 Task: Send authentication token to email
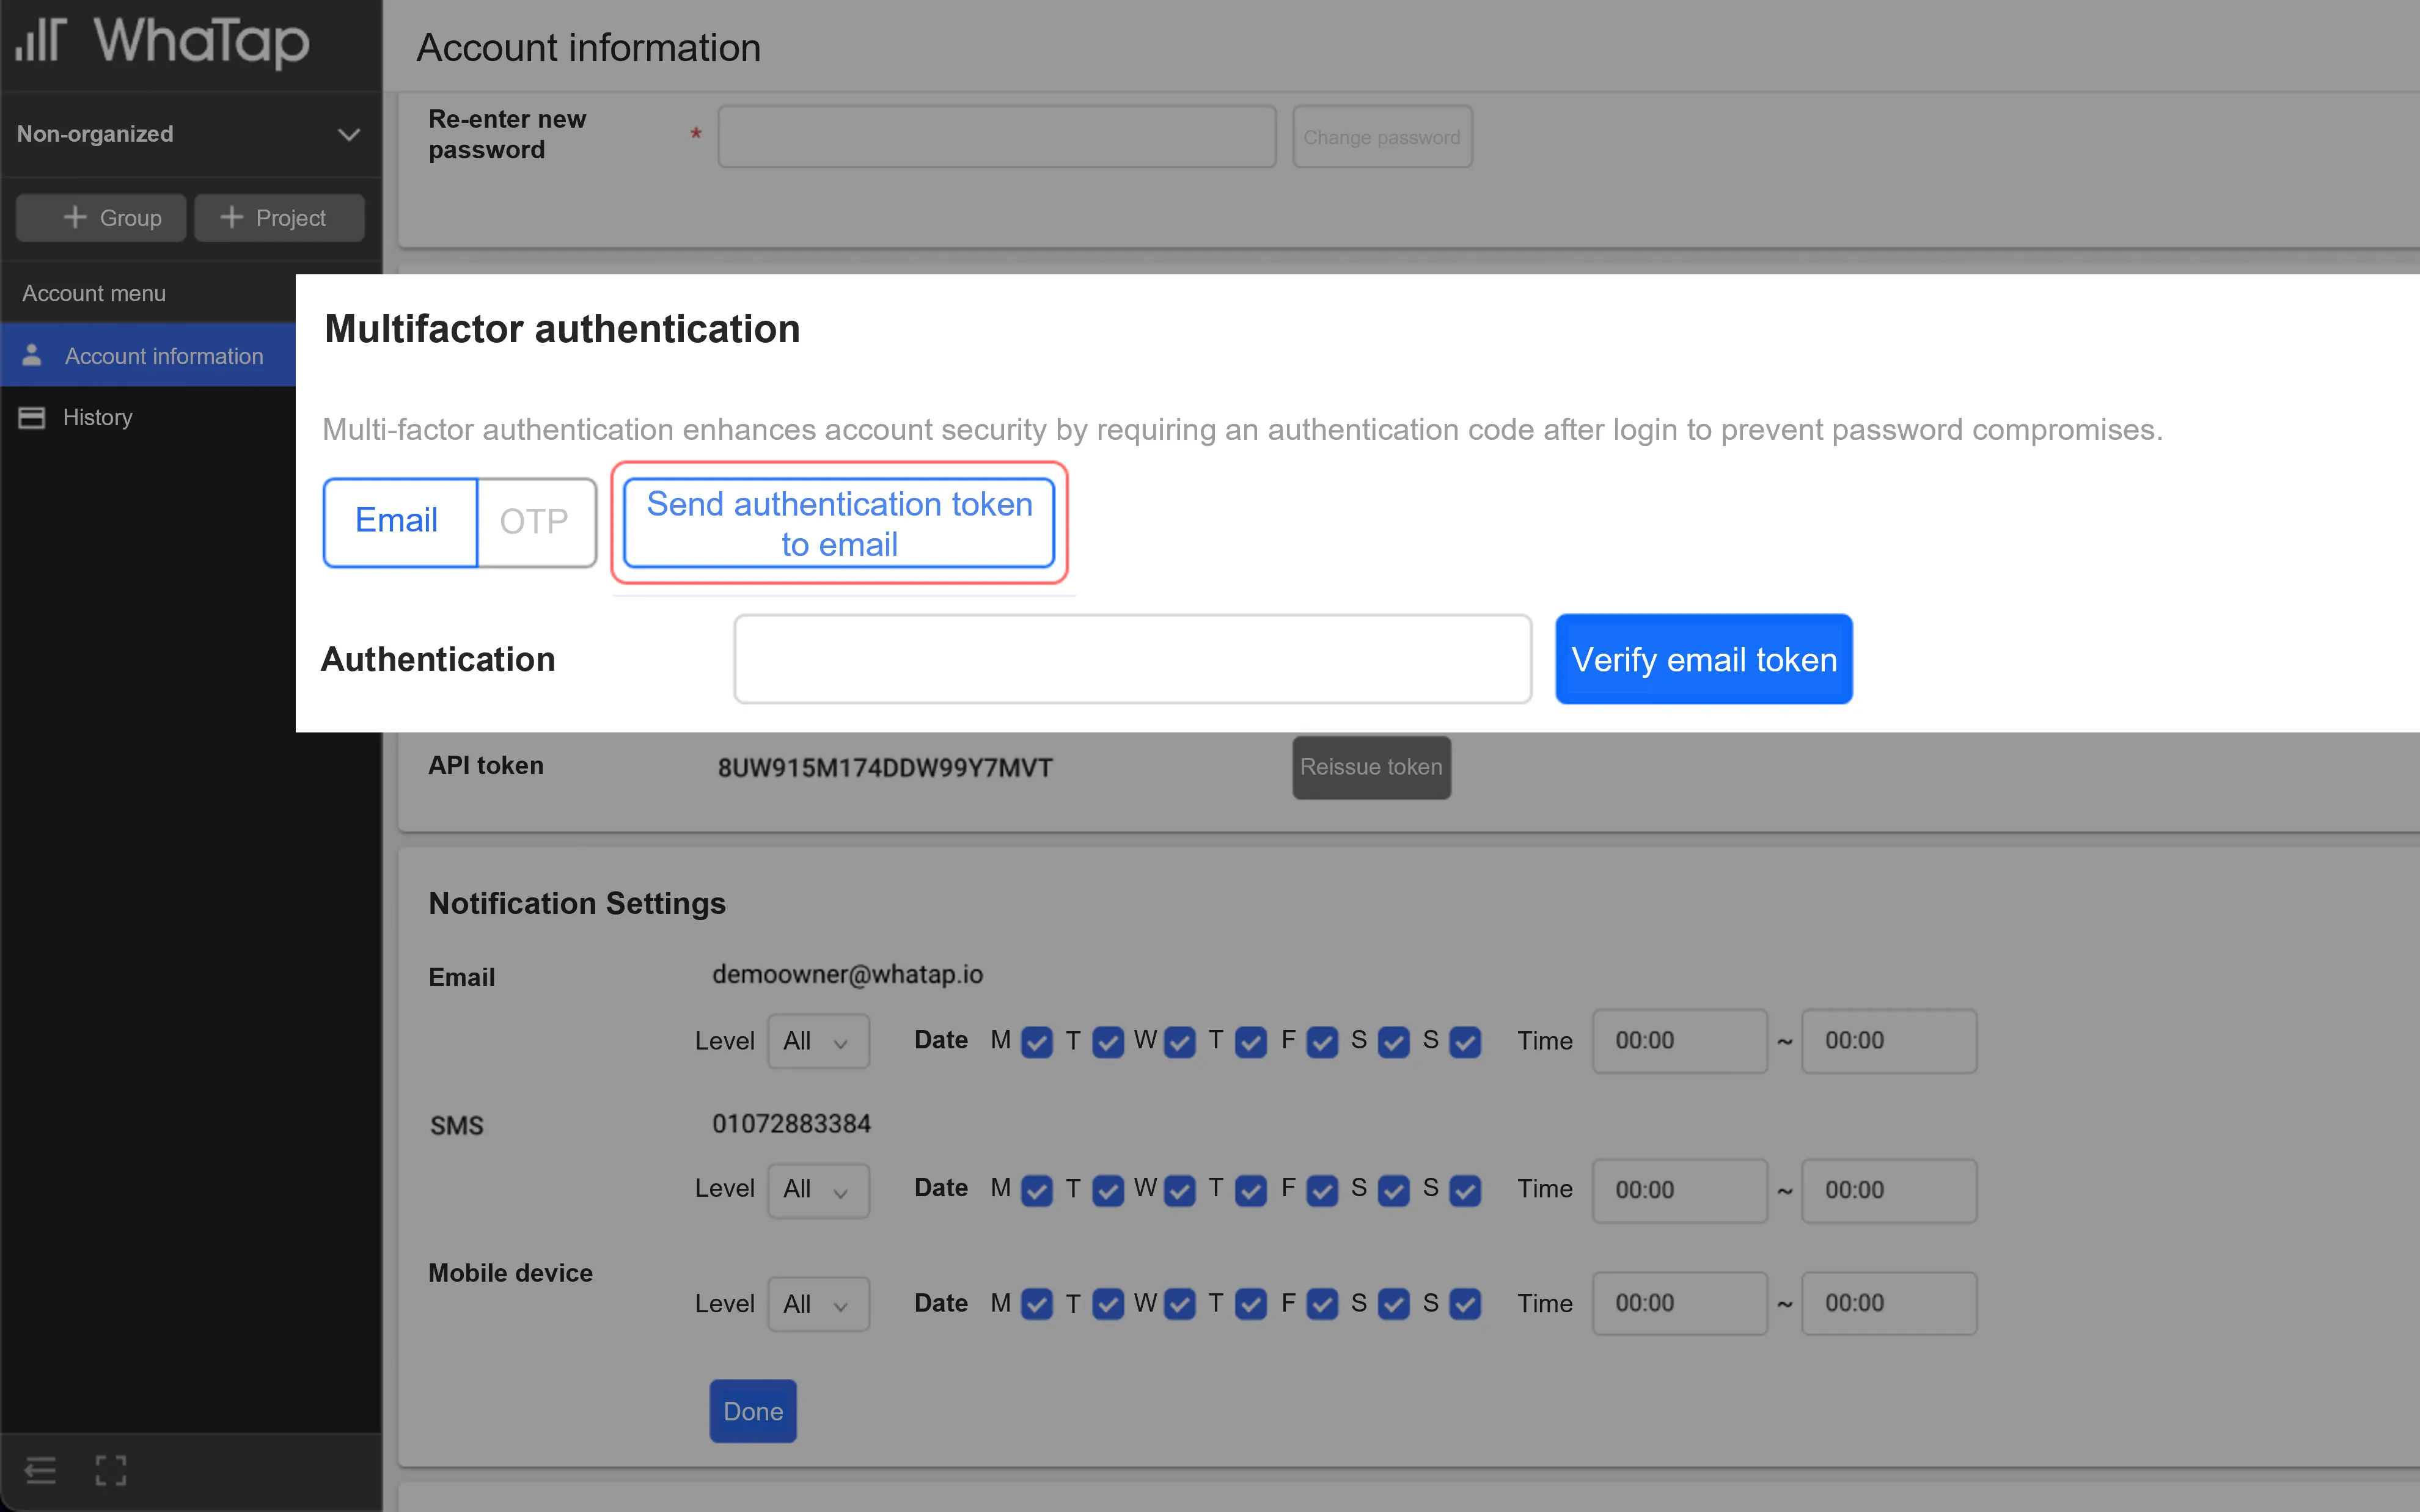point(839,523)
